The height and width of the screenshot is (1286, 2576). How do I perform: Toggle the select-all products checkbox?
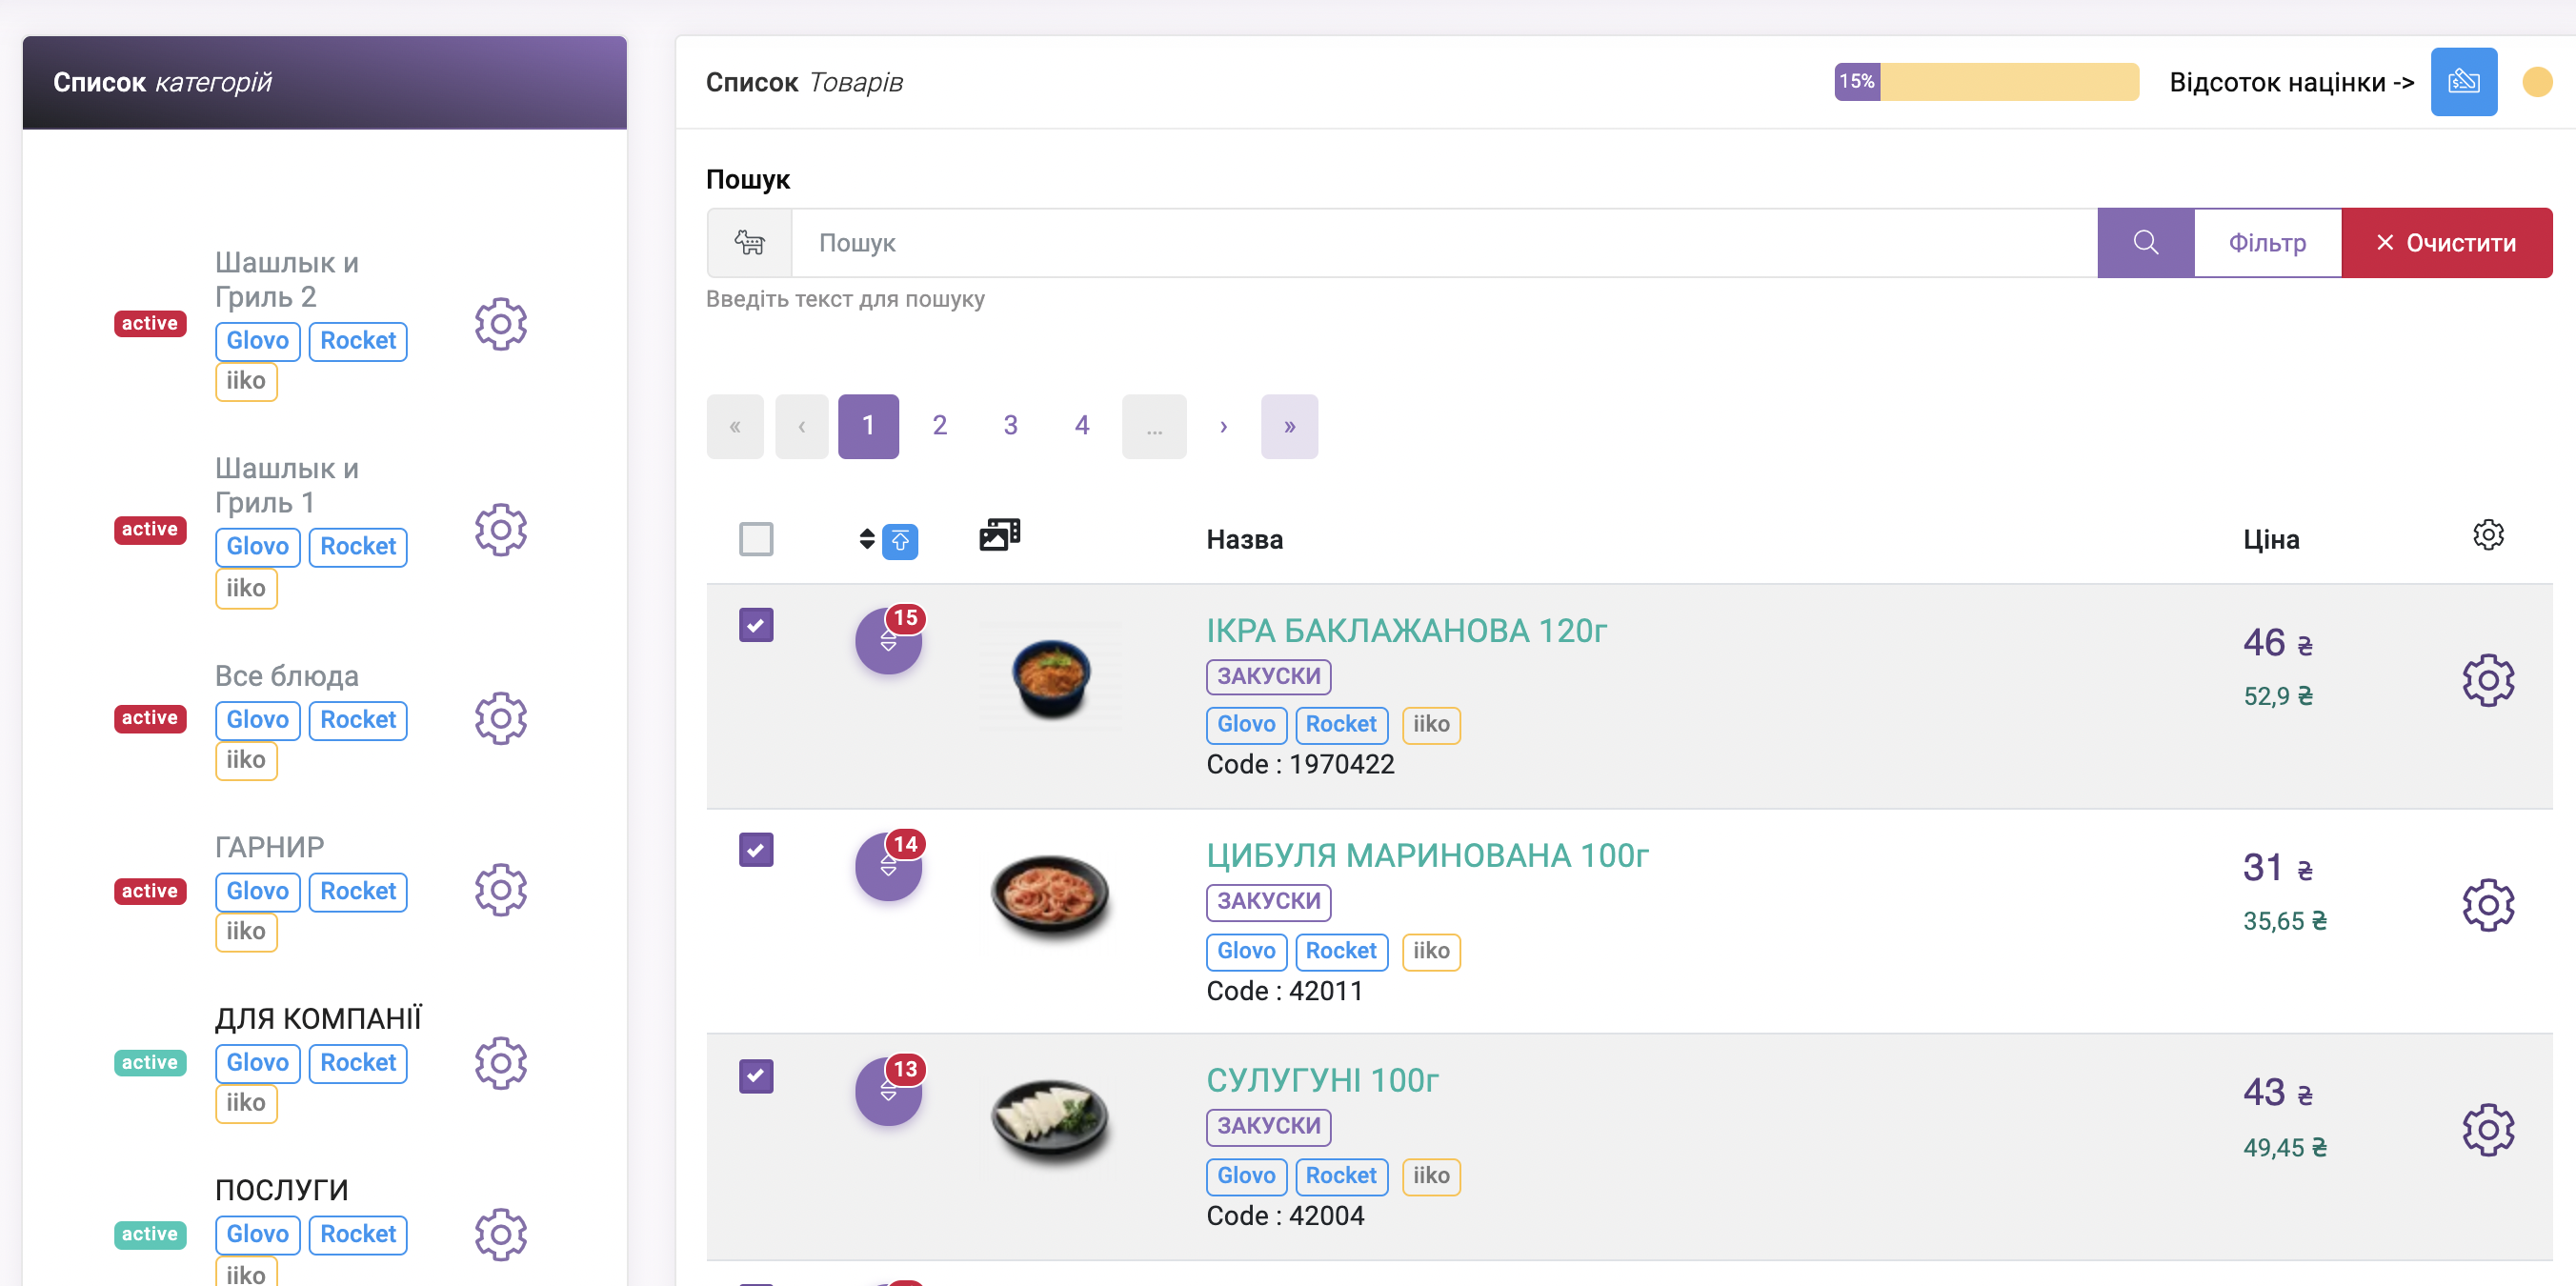click(x=756, y=539)
